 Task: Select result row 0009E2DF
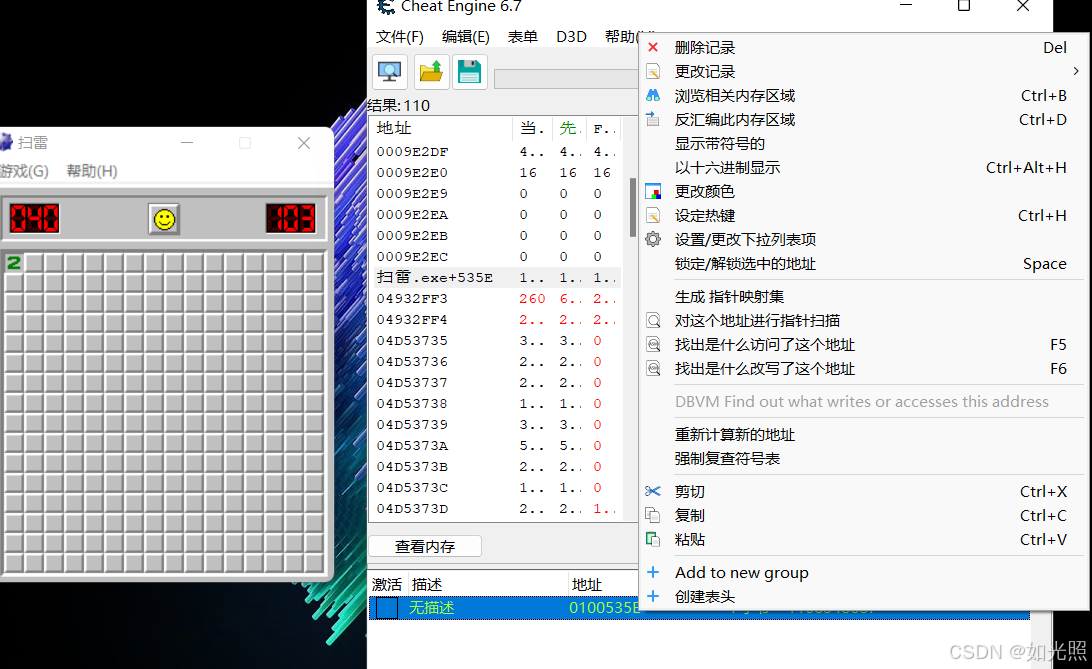tap(497, 151)
